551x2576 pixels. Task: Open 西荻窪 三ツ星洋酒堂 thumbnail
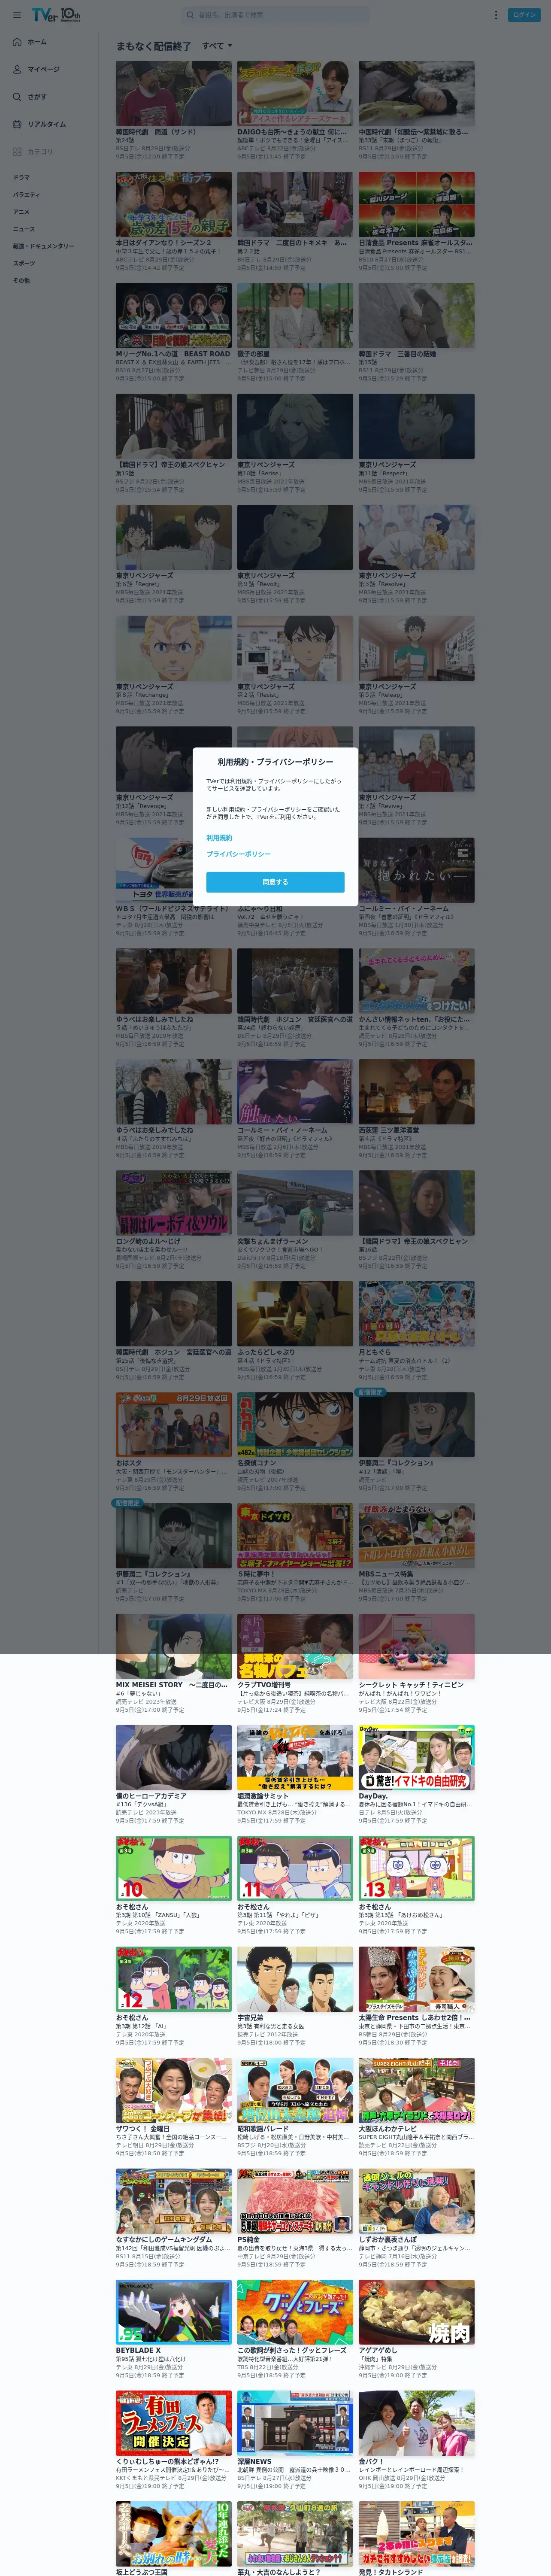tap(417, 1092)
